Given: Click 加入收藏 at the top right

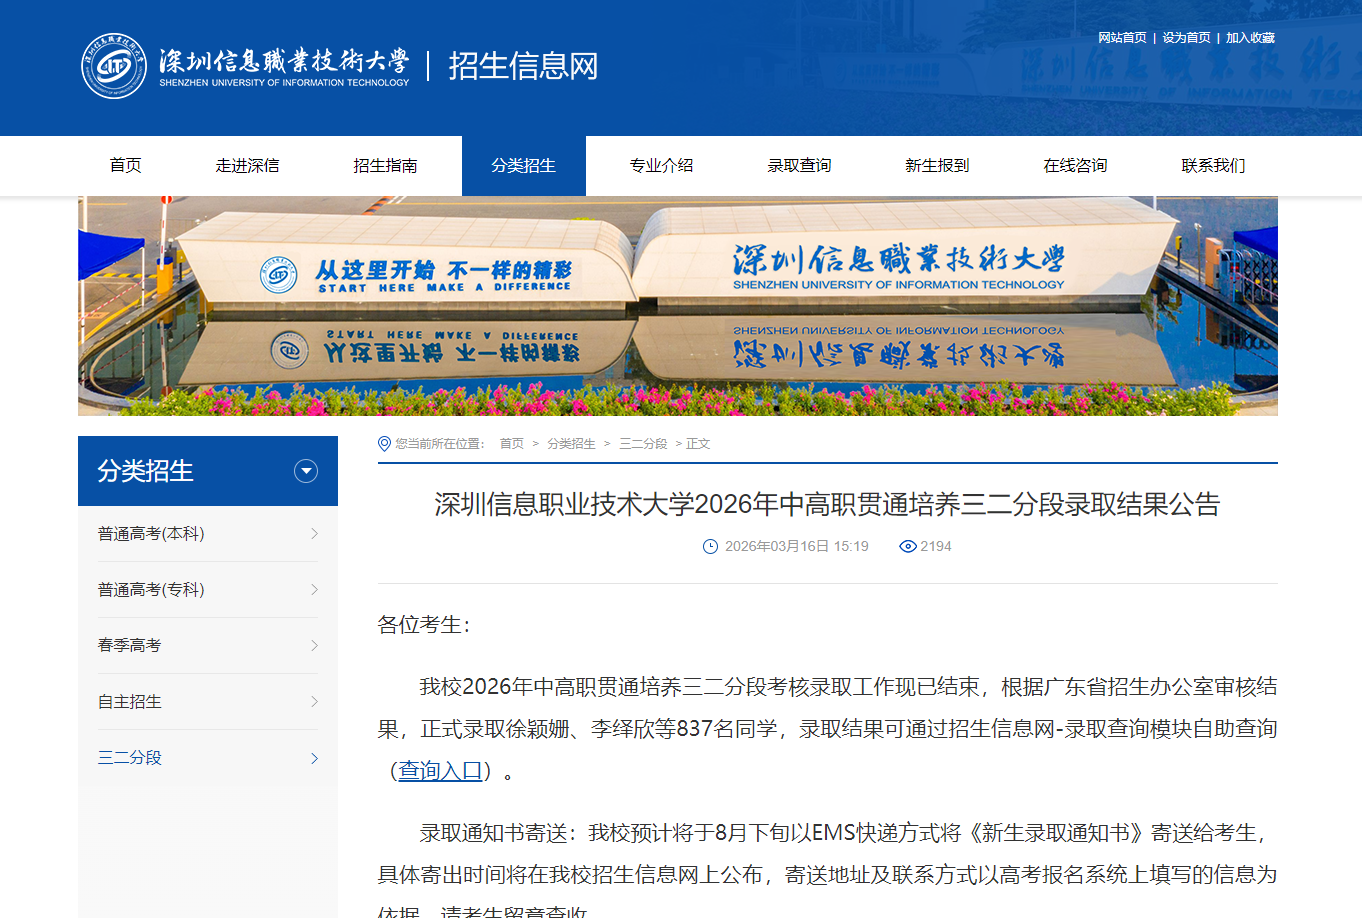Looking at the screenshot, I should click(1253, 35).
